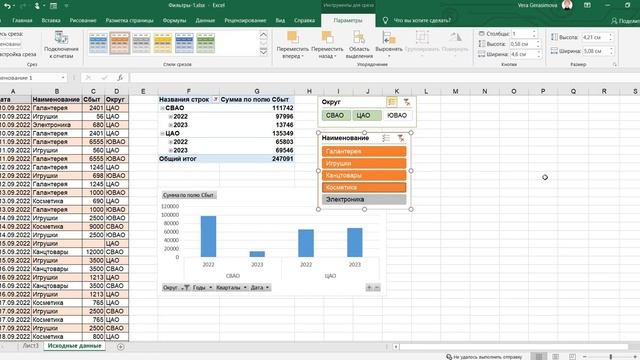This screenshot has height=360, width=640.
Task: Click the plus expand-field button on the pivot chart
Action: click(369, 288)
